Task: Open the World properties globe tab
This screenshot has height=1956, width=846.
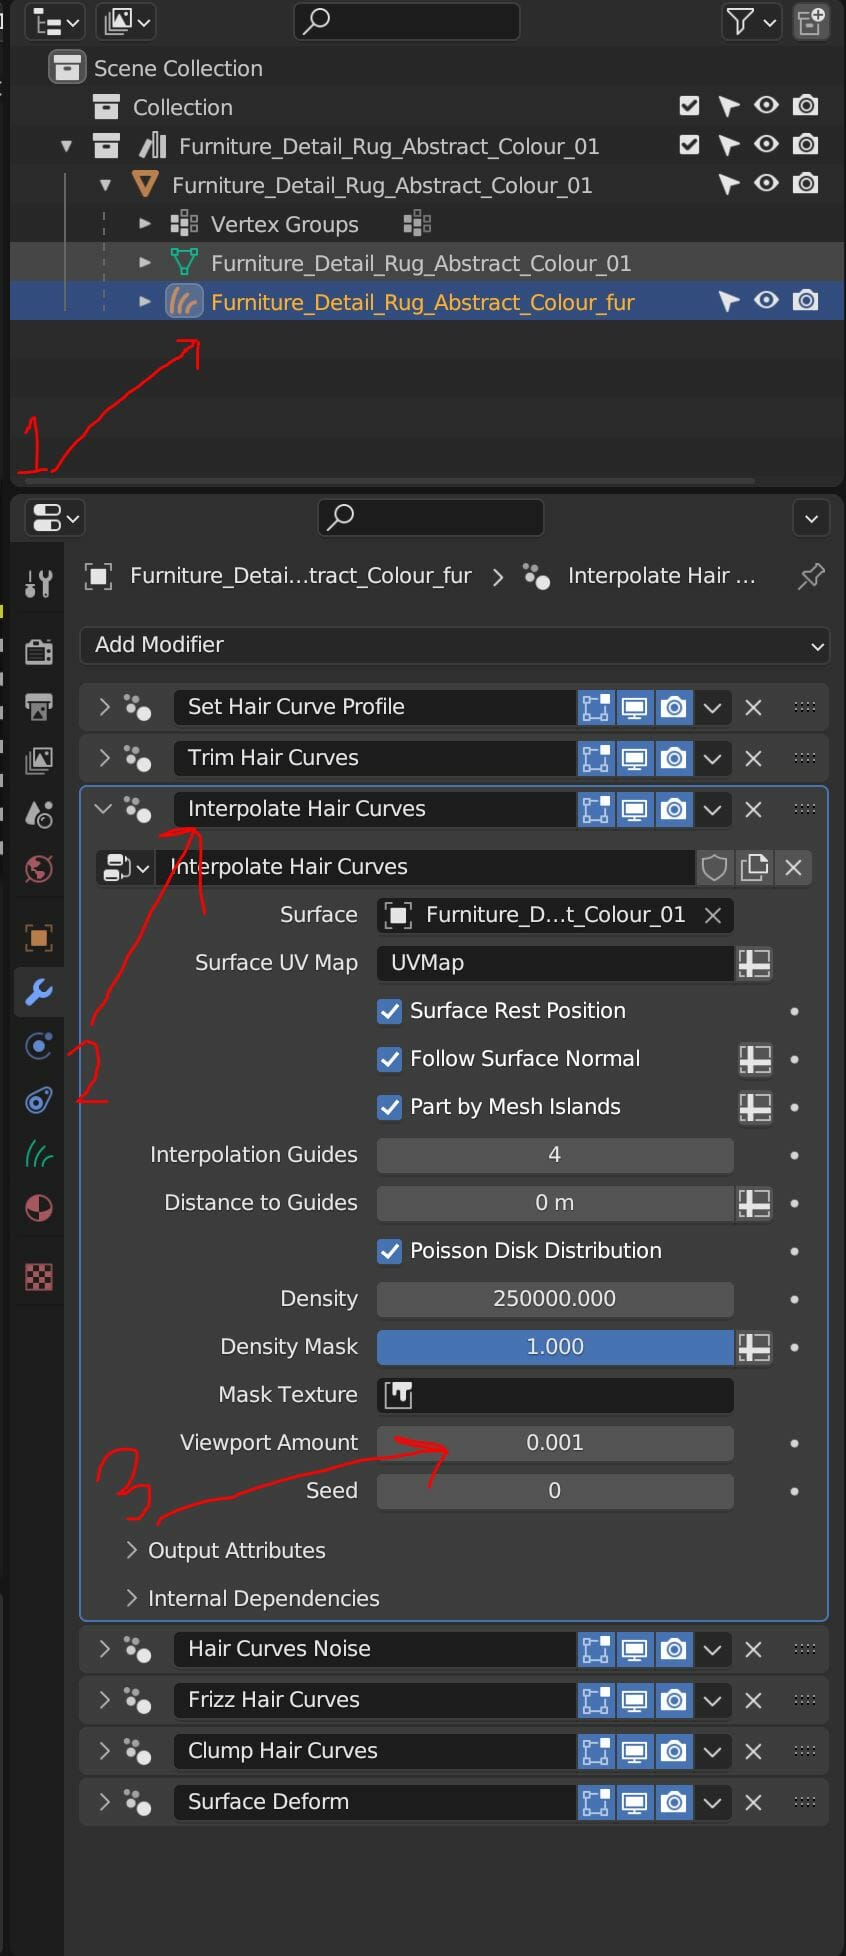Action: (x=38, y=868)
